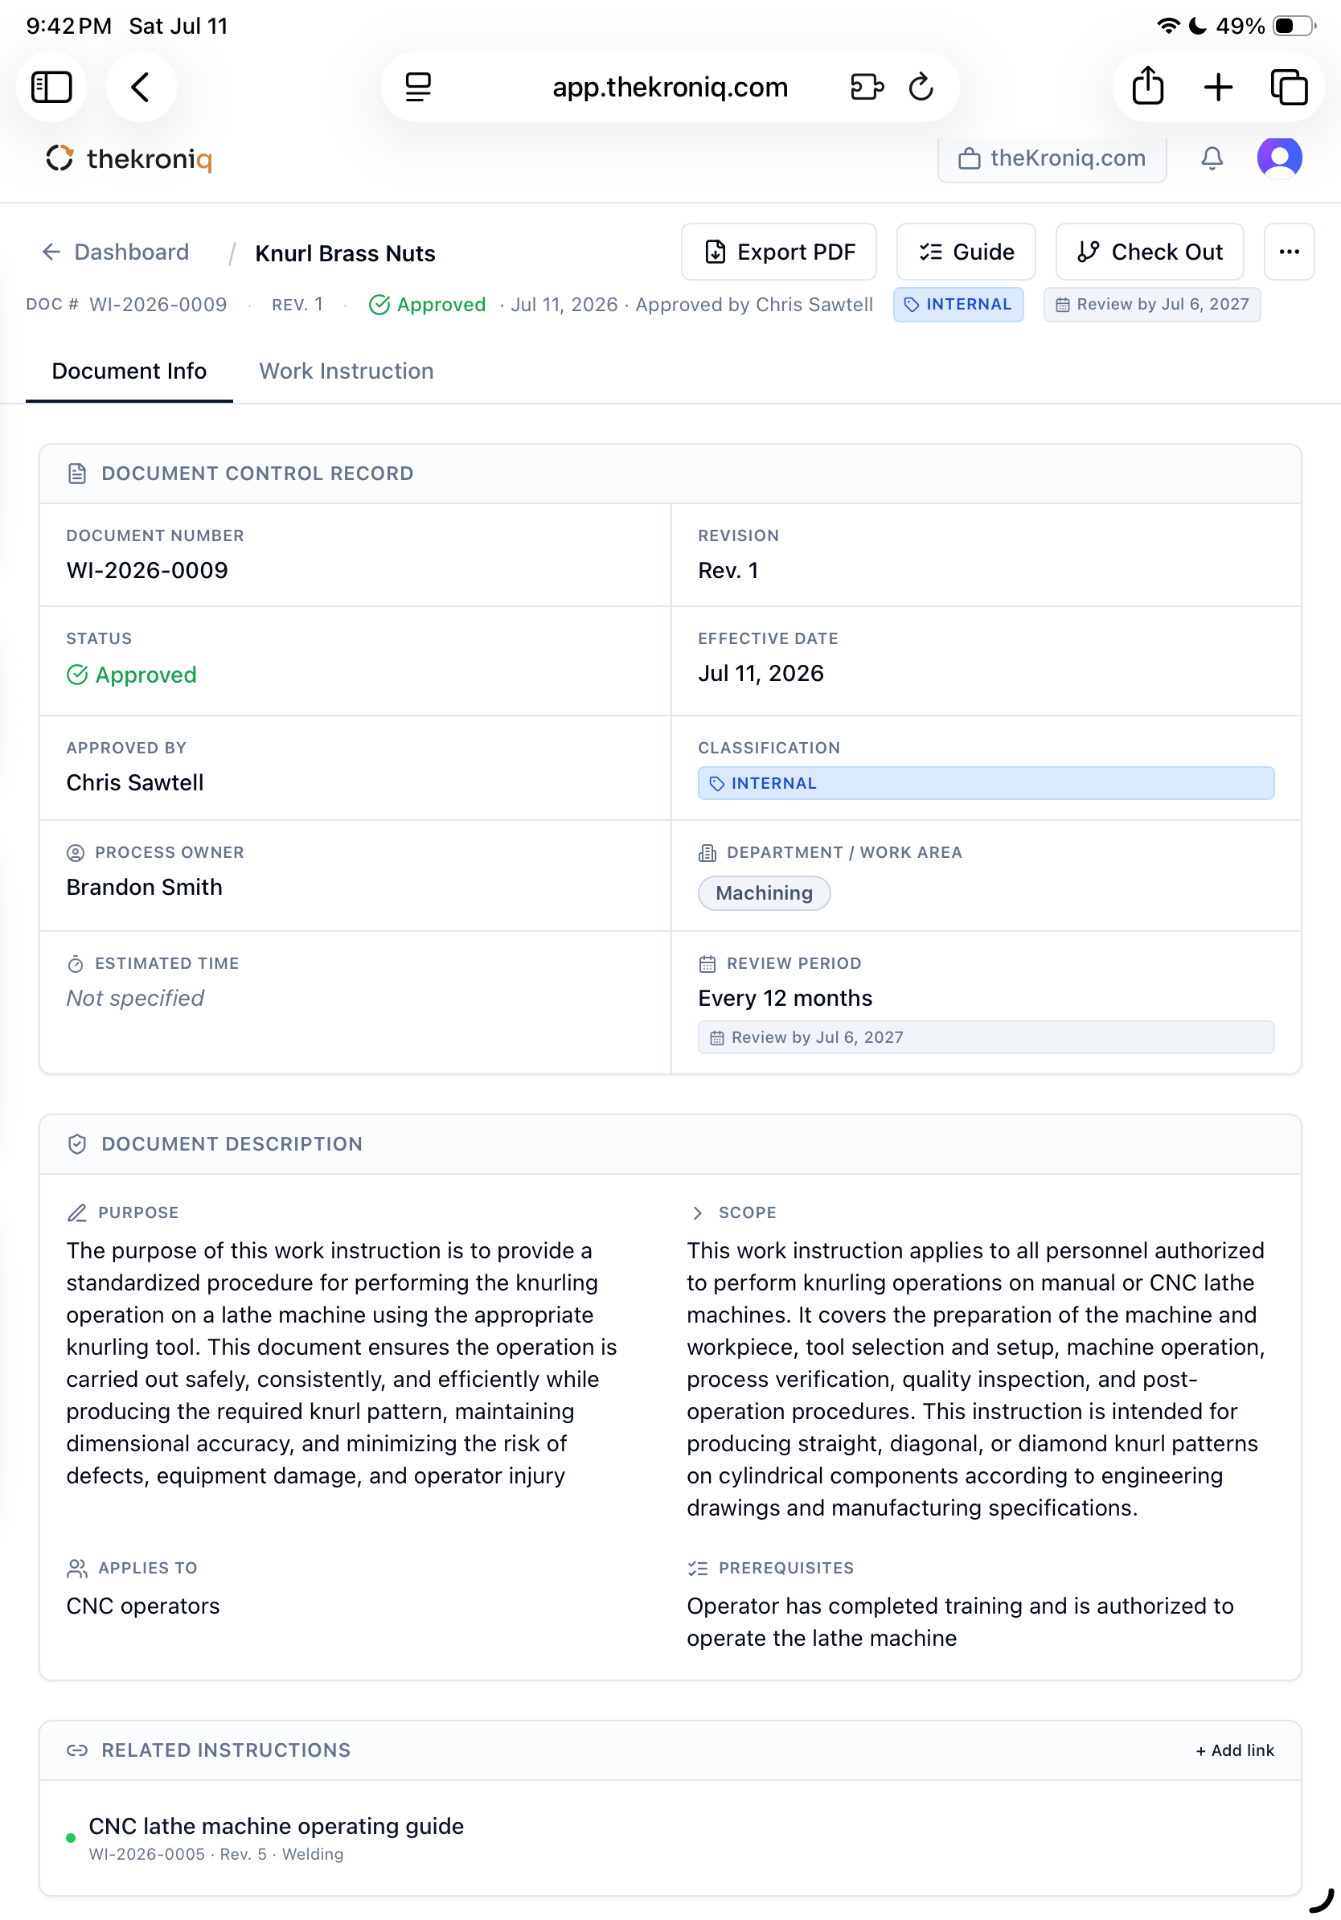
Task: Add a related instruction via Add link
Action: click(1235, 1750)
